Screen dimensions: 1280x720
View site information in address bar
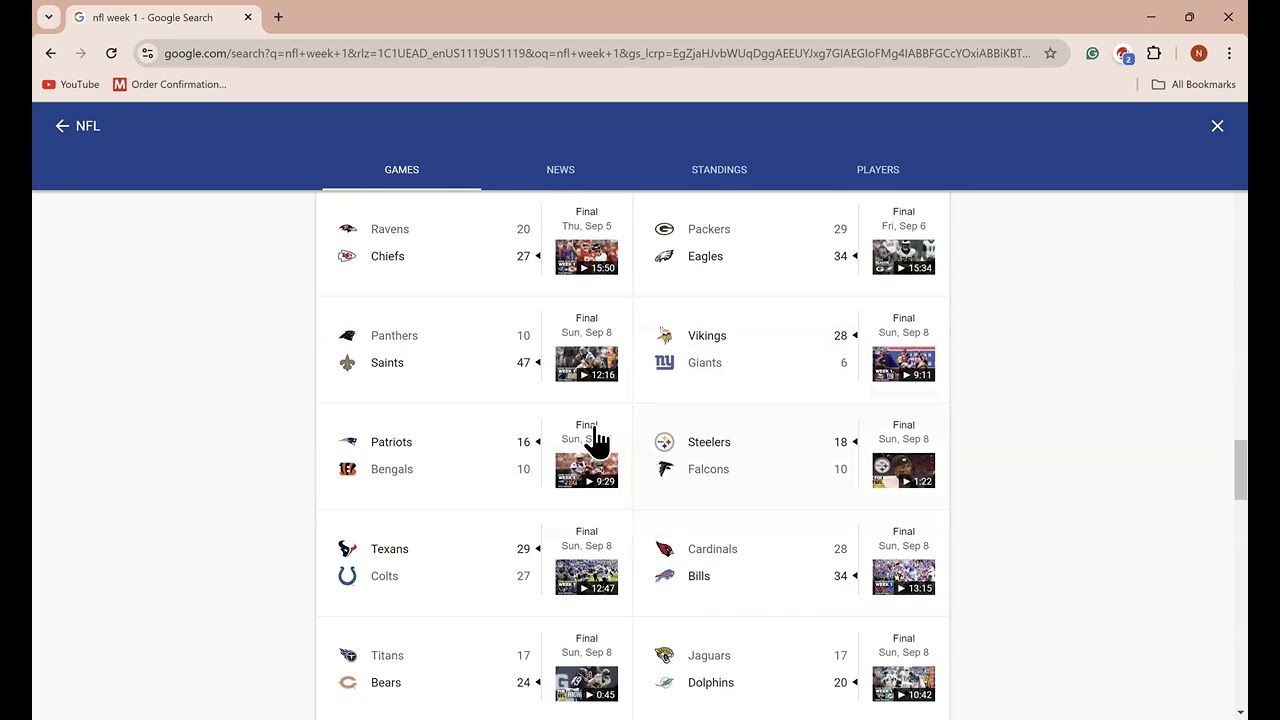point(147,53)
